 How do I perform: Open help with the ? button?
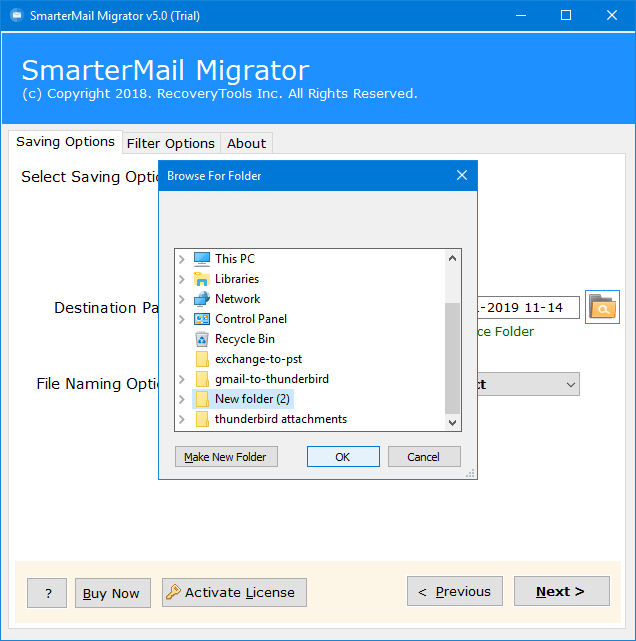(x=47, y=593)
